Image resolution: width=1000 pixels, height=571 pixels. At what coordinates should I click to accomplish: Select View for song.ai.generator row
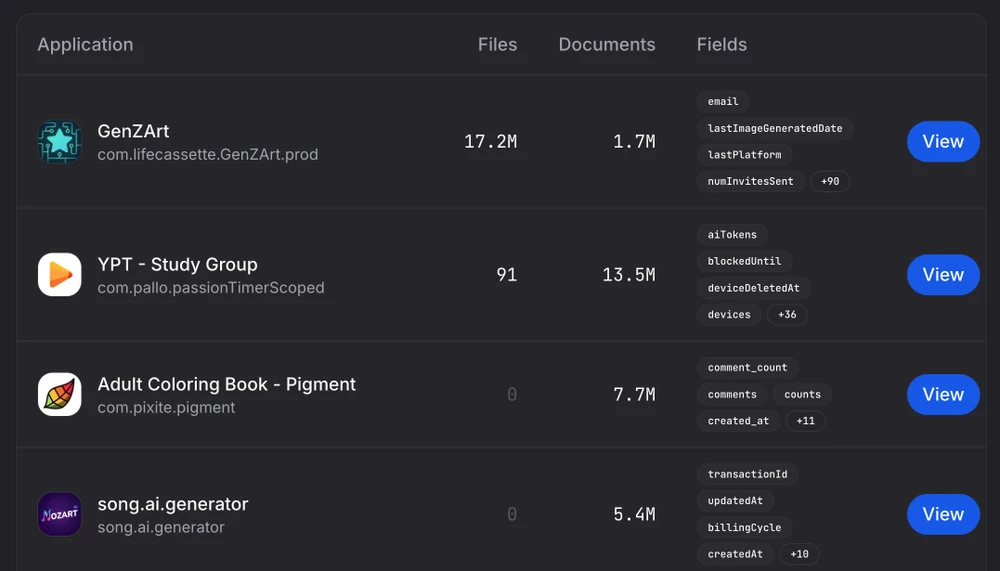point(942,514)
